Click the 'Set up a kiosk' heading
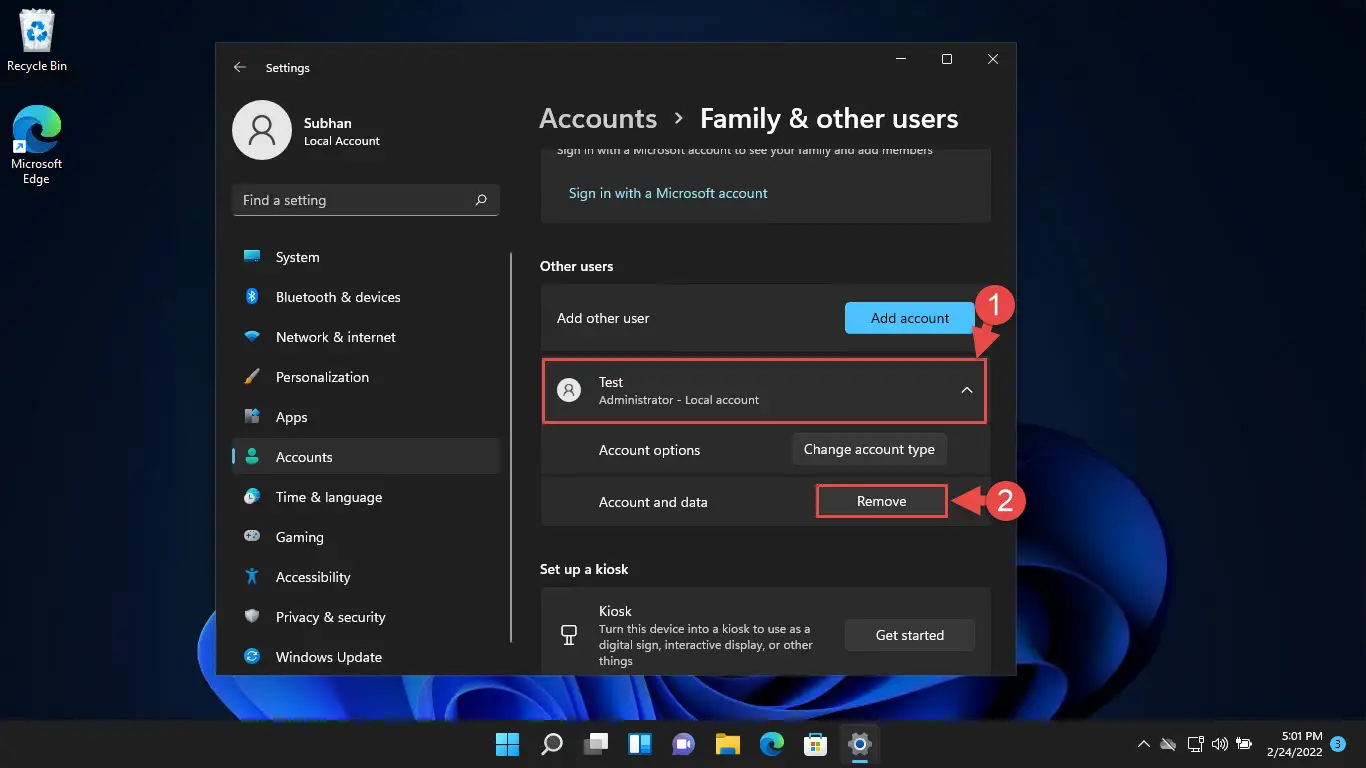This screenshot has height=768, width=1366. (x=584, y=569)
